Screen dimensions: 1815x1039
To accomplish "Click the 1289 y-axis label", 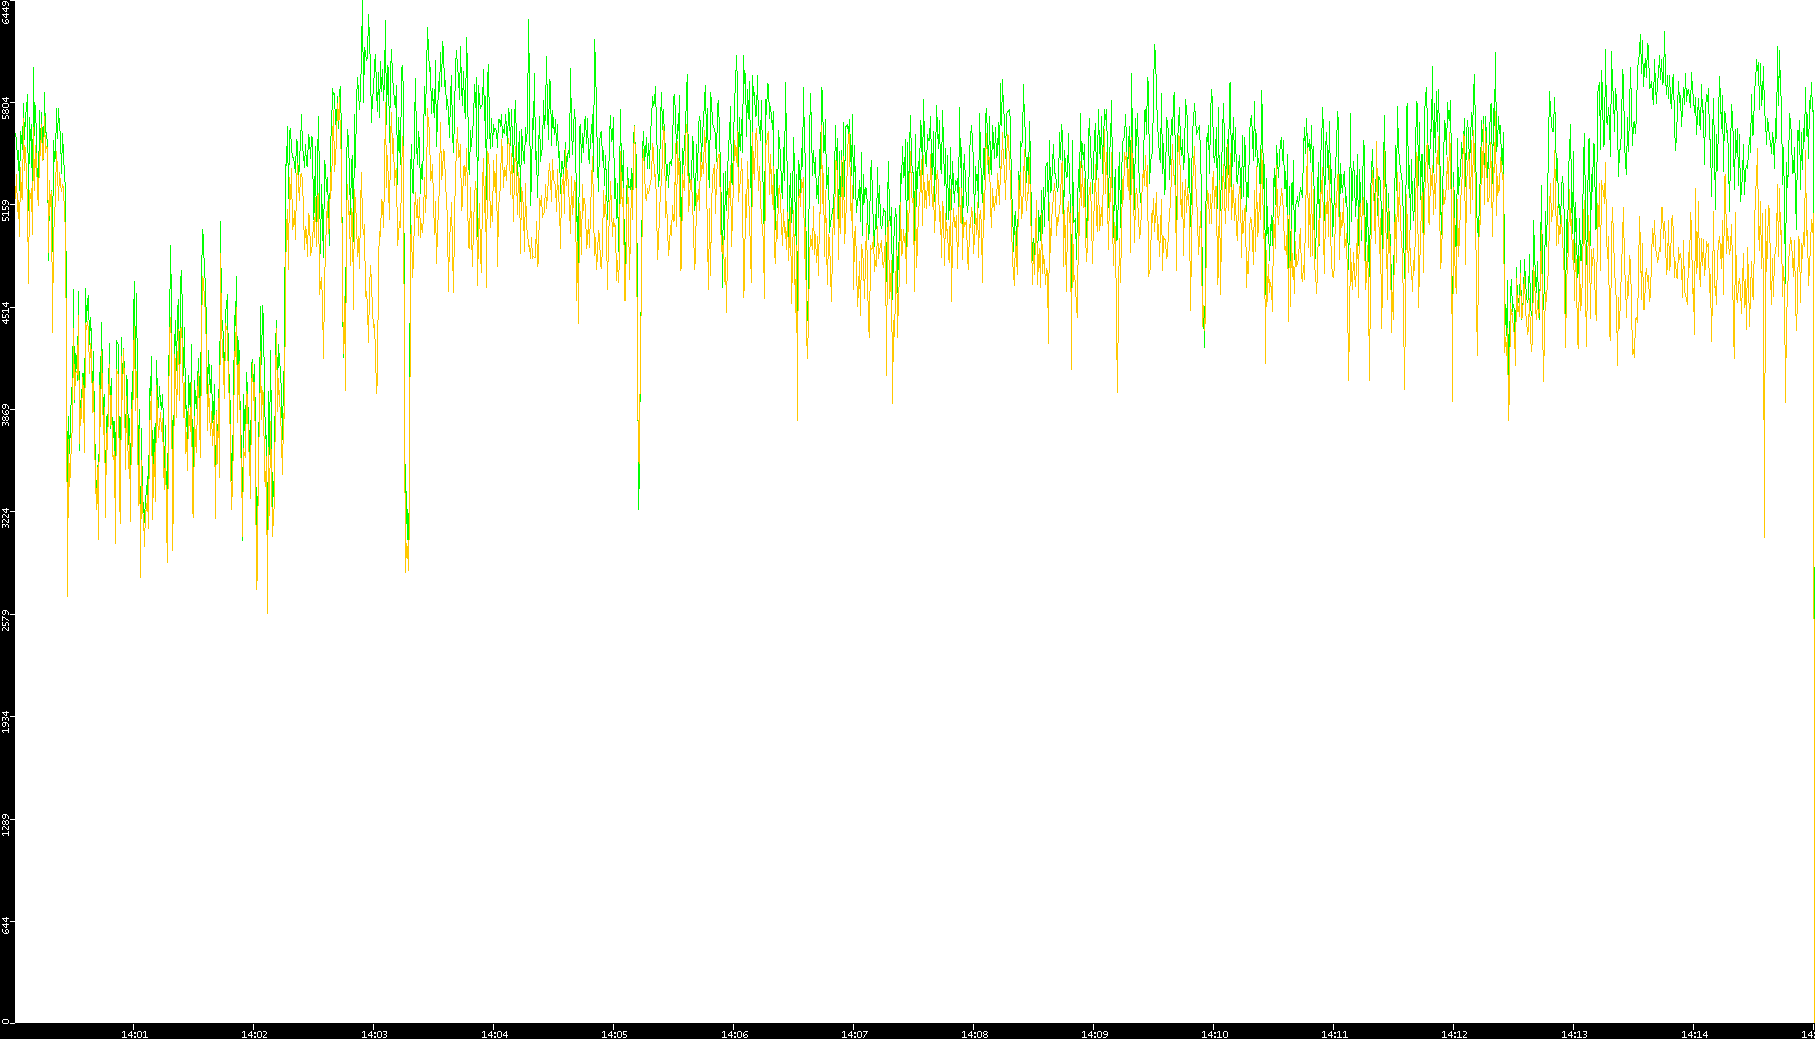I will [x=7, y=825].
